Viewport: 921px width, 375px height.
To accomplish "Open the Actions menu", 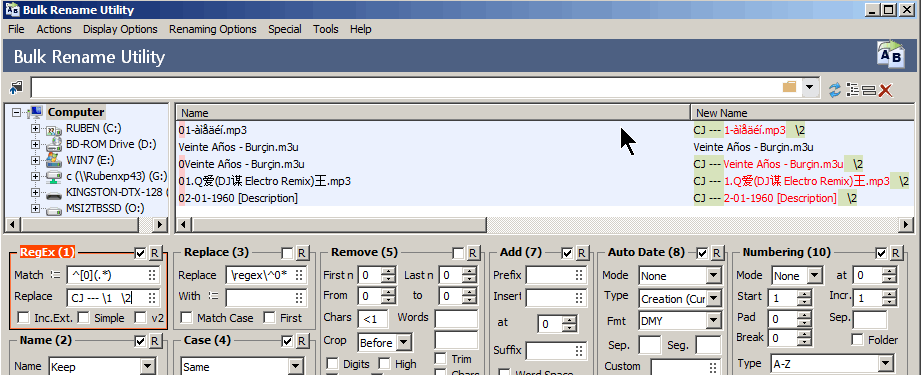I will pyautogui.click(x=54, y=29).
